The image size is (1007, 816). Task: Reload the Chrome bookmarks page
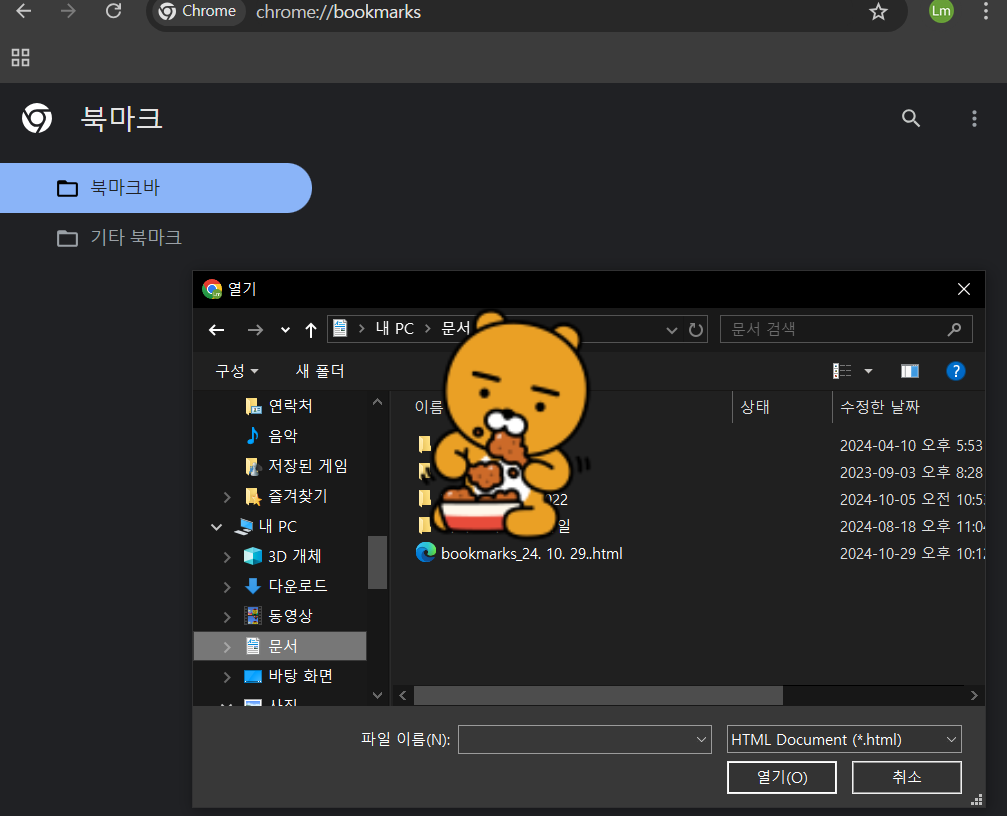[x=114, y=11]
